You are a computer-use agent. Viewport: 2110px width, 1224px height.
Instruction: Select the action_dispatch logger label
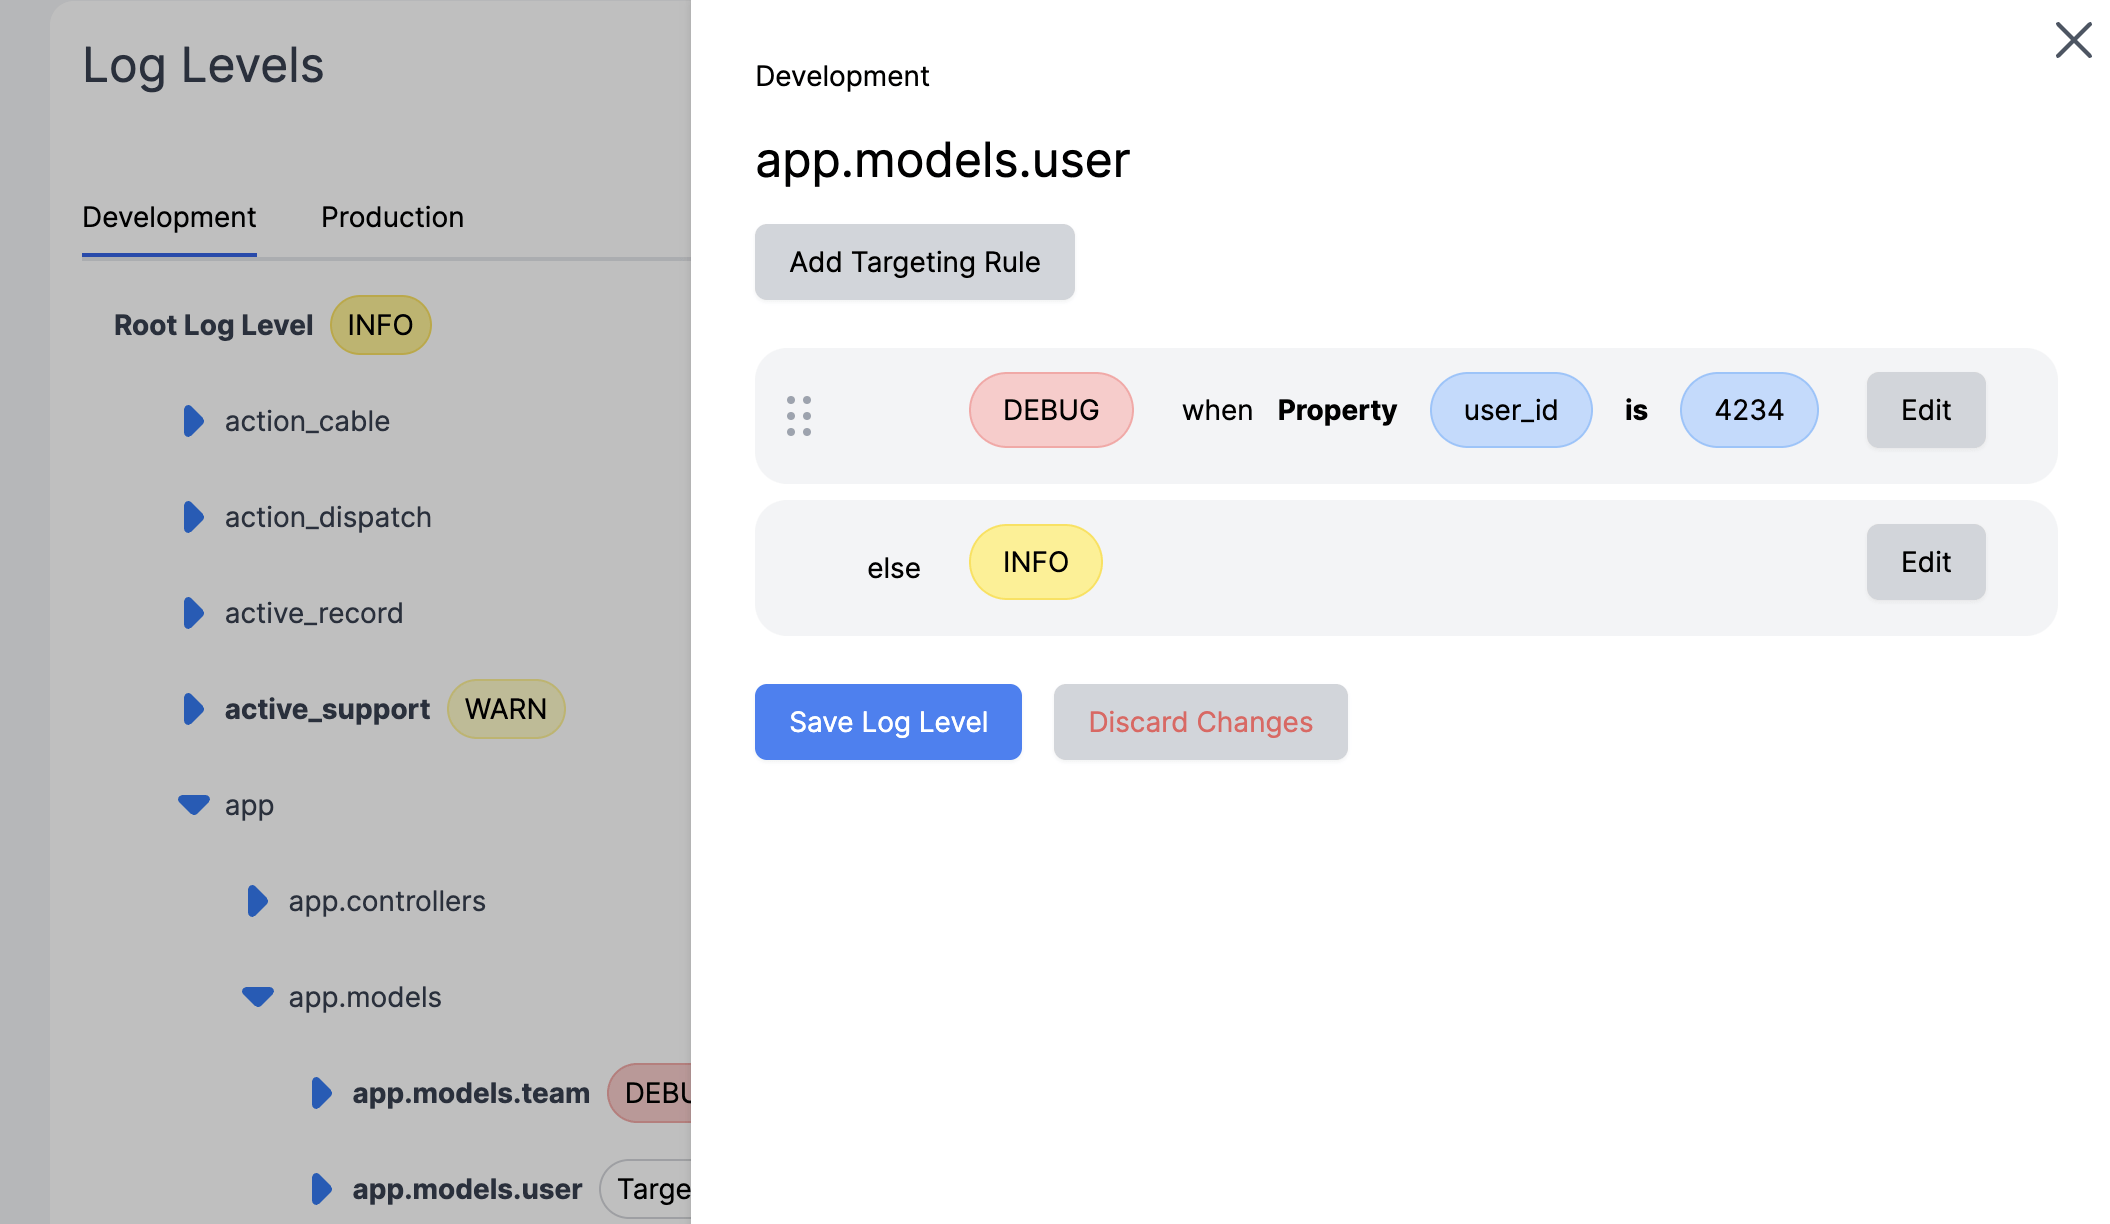click(x=328, y=517)
